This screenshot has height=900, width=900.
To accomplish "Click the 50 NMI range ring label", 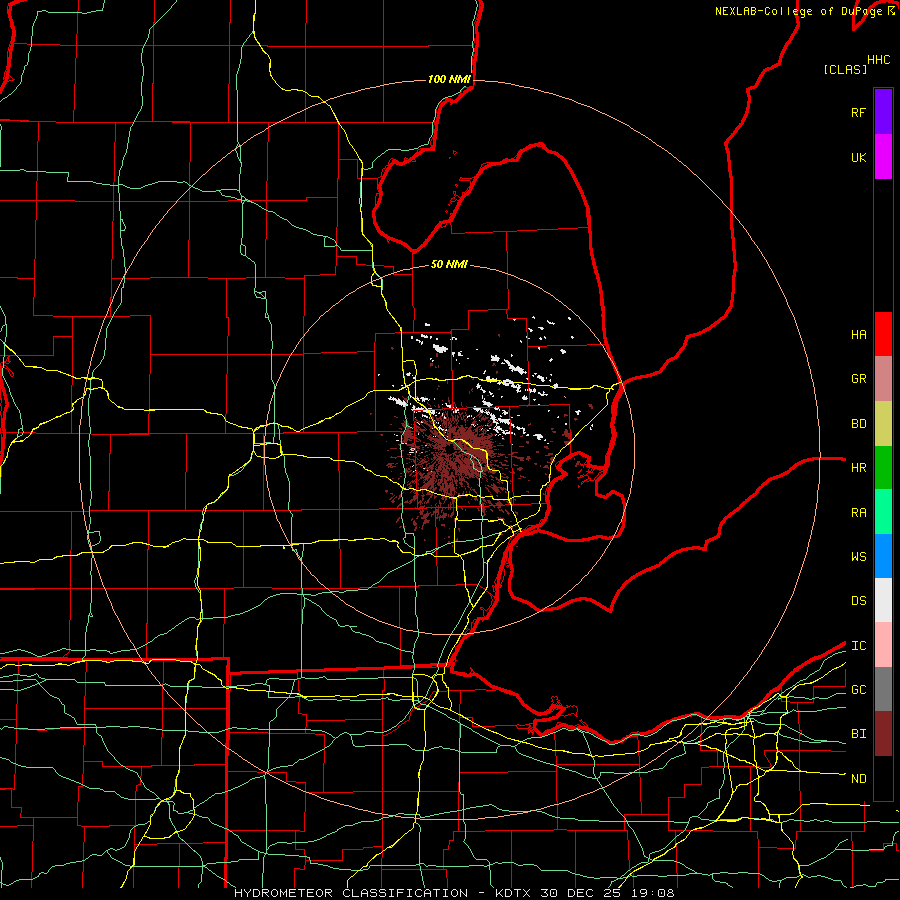I will (449, 264).
